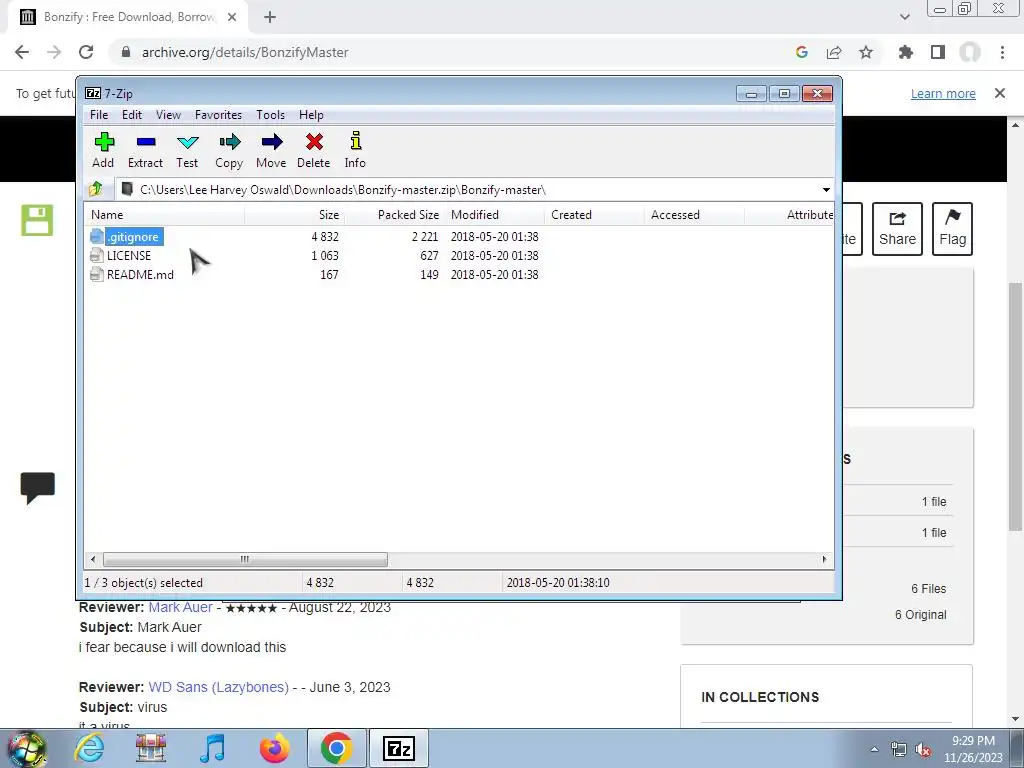Viewport: 1024px width, 768px height.
Task: Click the Copy toolbar icon
Action: 229,150
